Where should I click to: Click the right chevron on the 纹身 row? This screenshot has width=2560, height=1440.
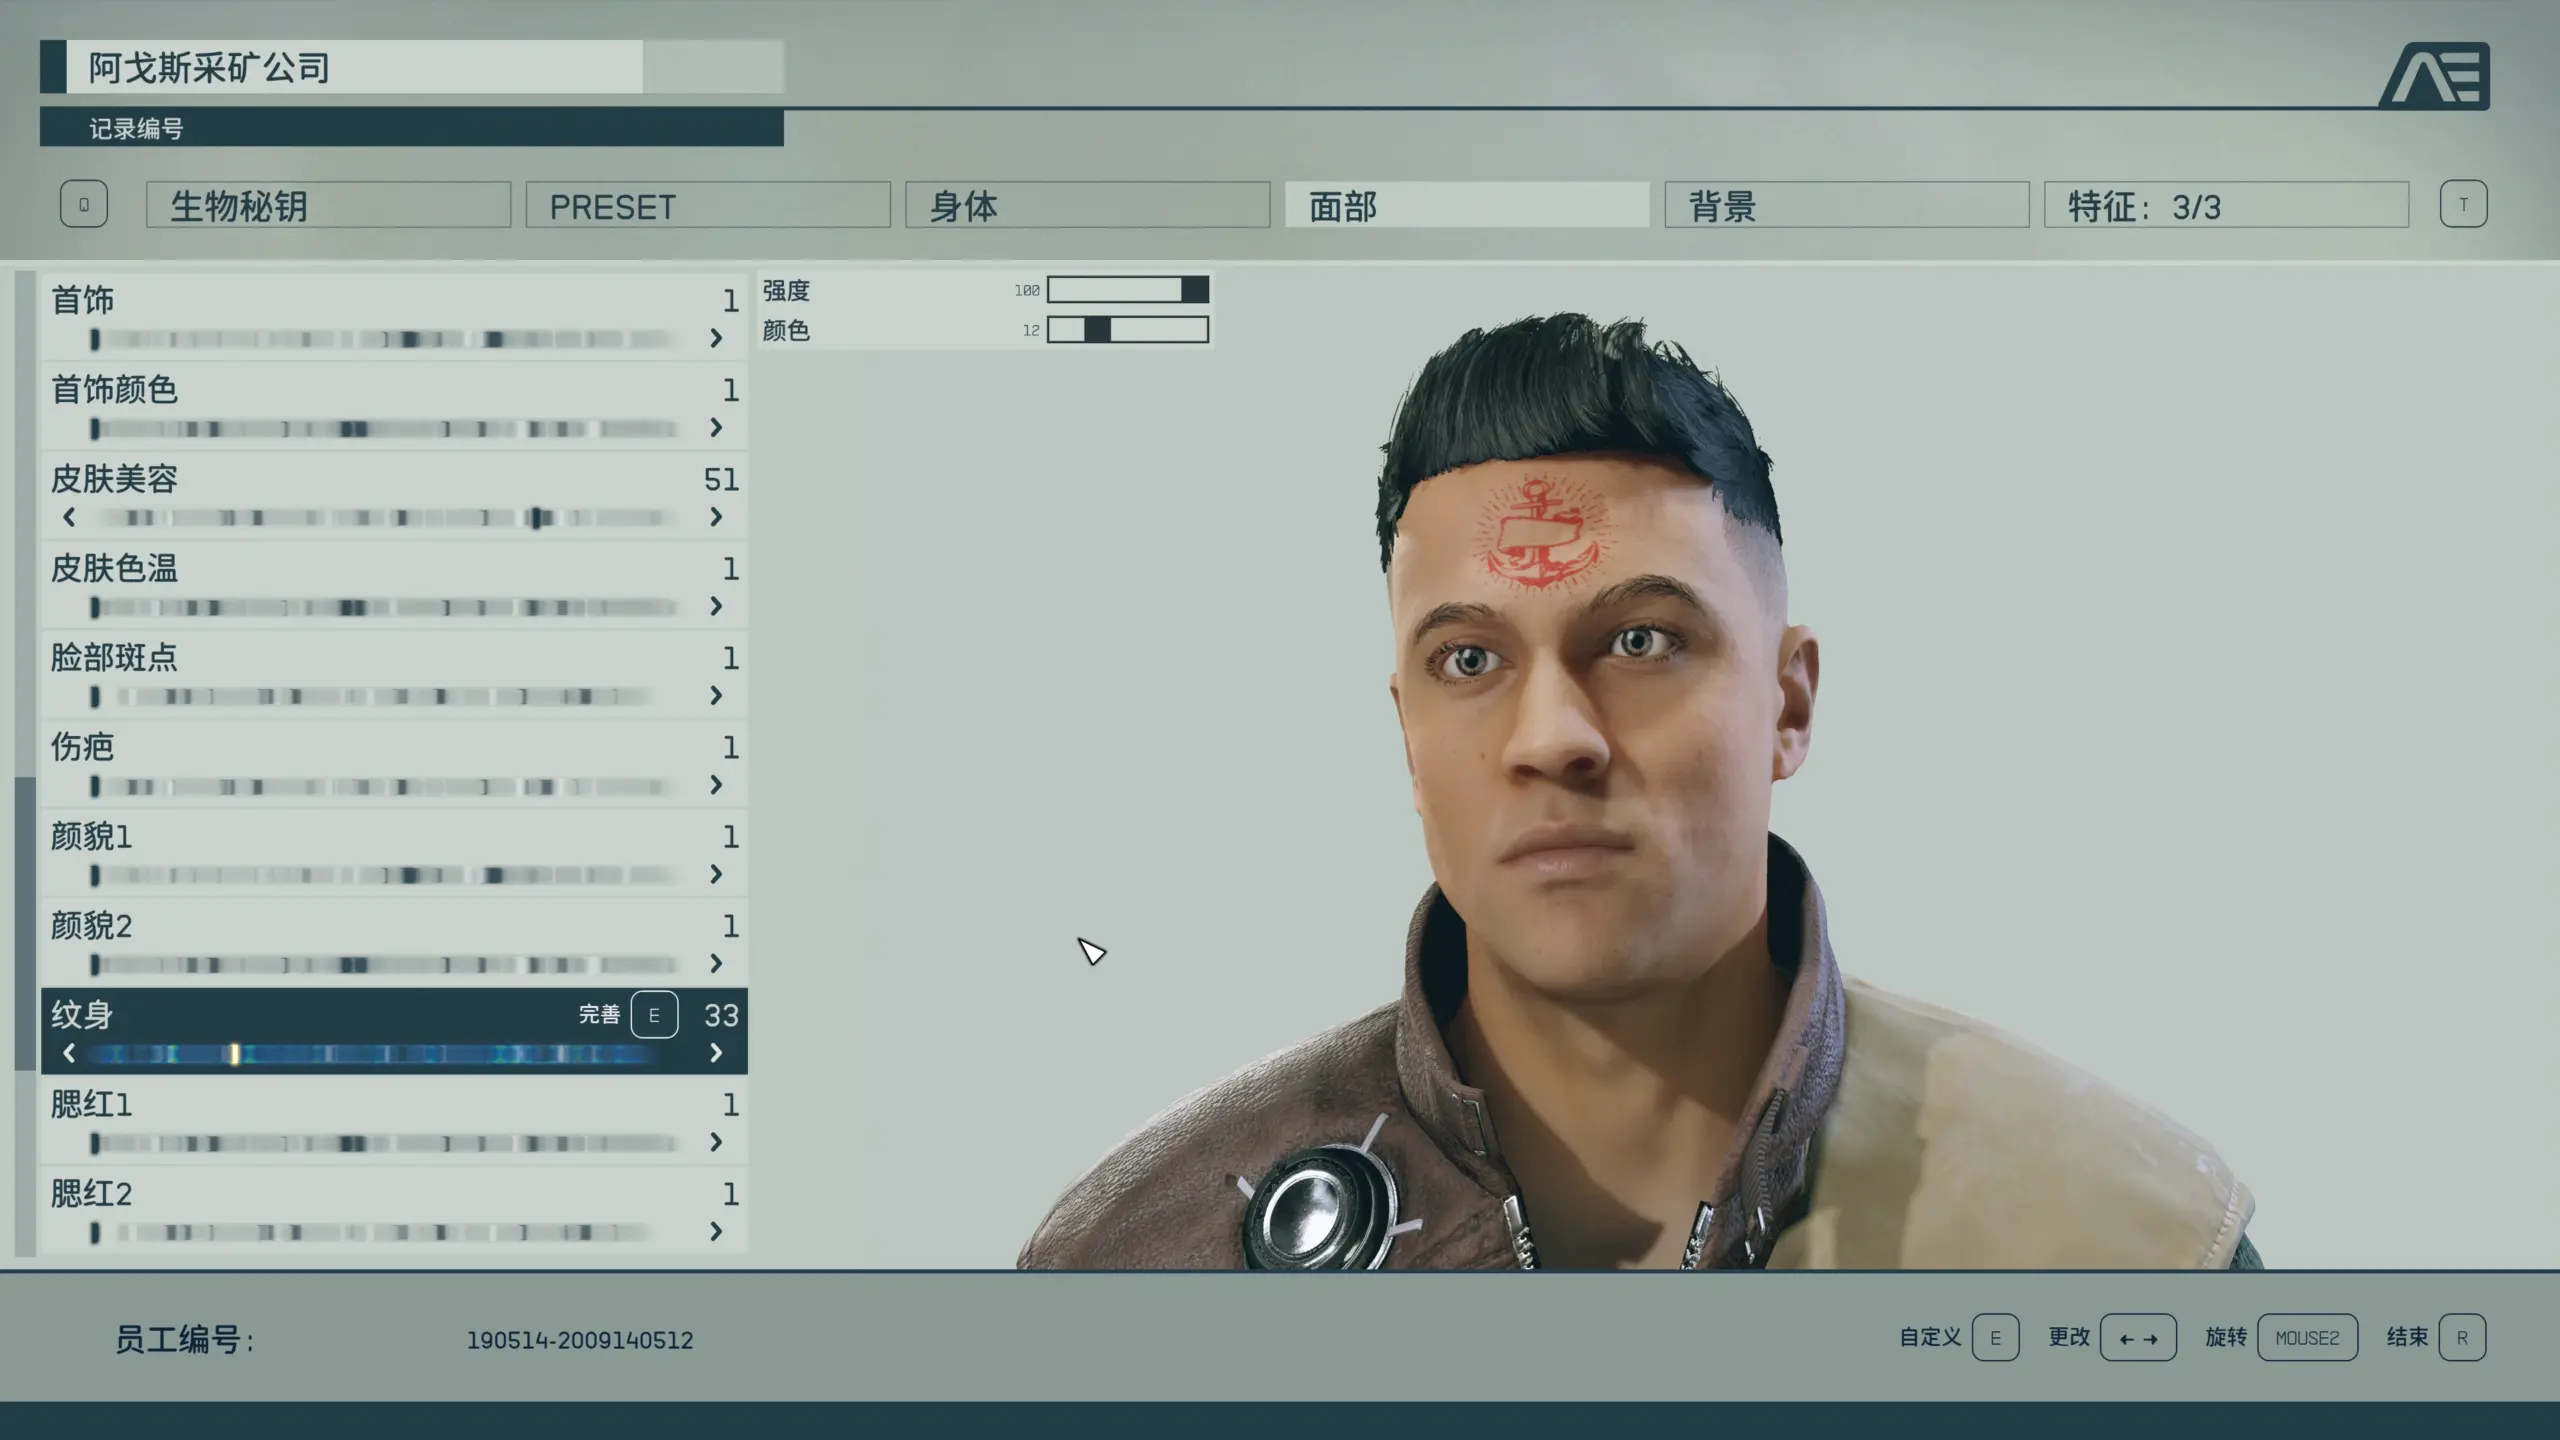click(717, 1053)
